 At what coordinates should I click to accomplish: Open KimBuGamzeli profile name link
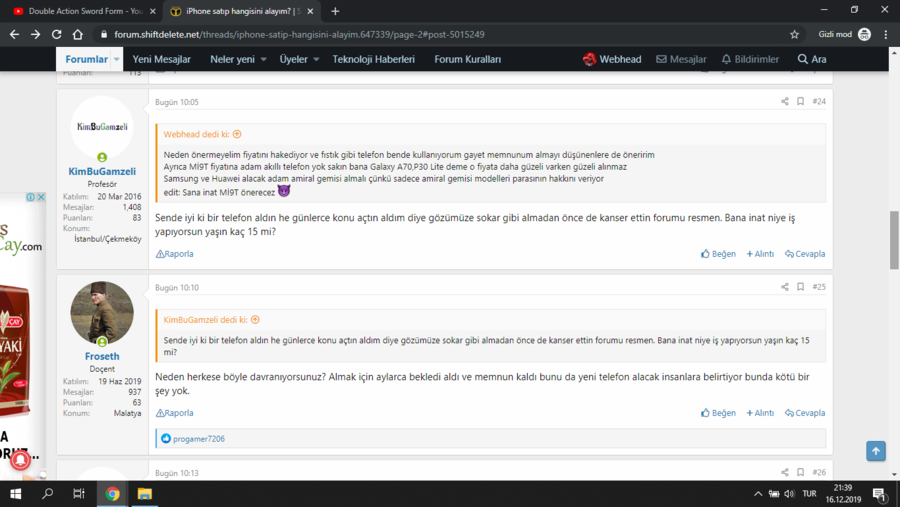[x=102, y=171]
